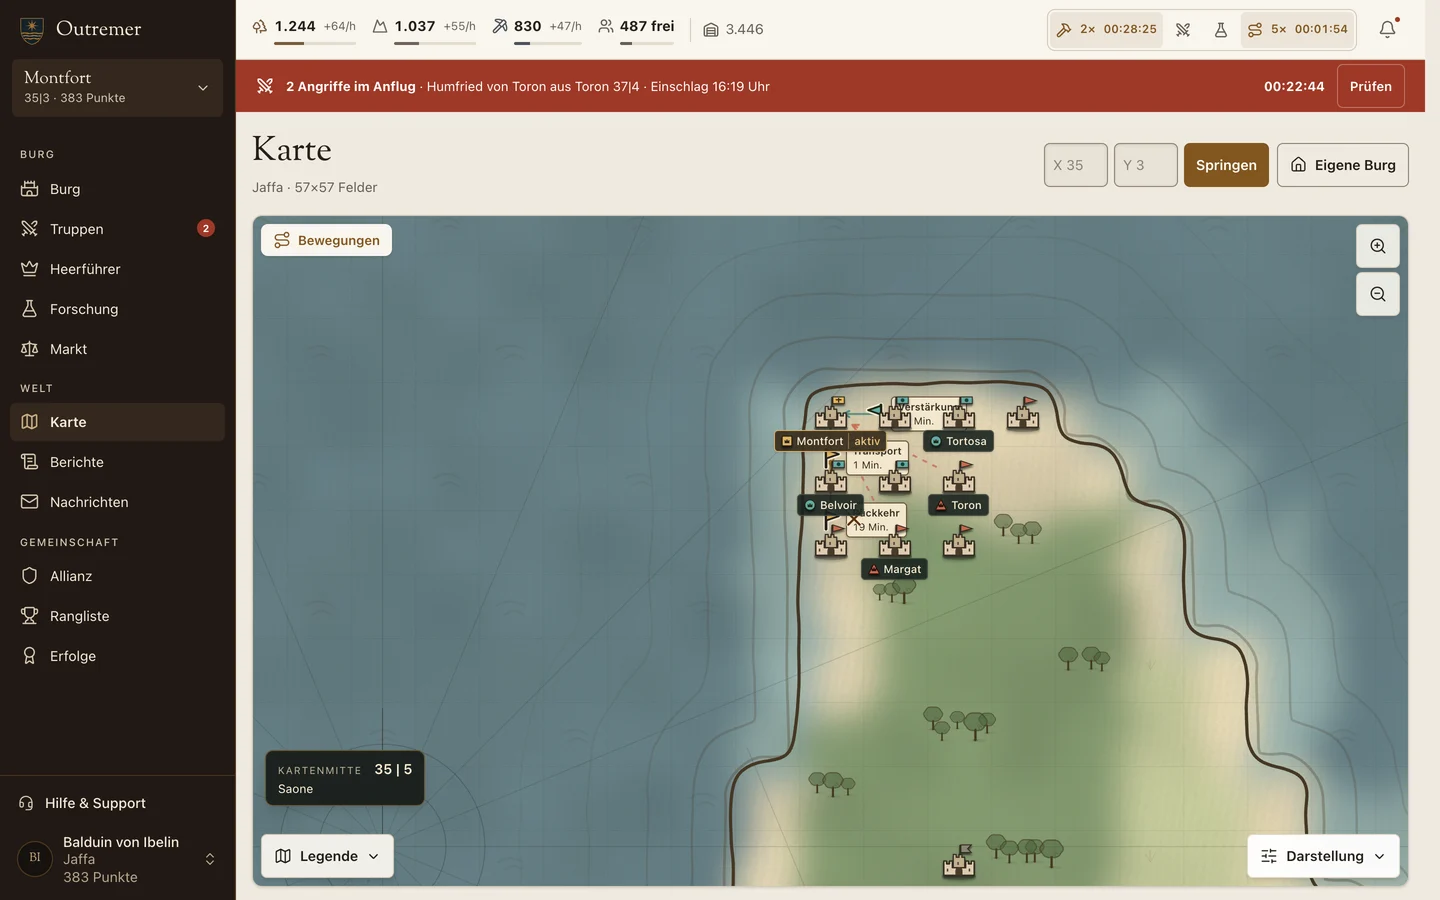Open the Darstellung display options dropdown

coord(1323,856)
